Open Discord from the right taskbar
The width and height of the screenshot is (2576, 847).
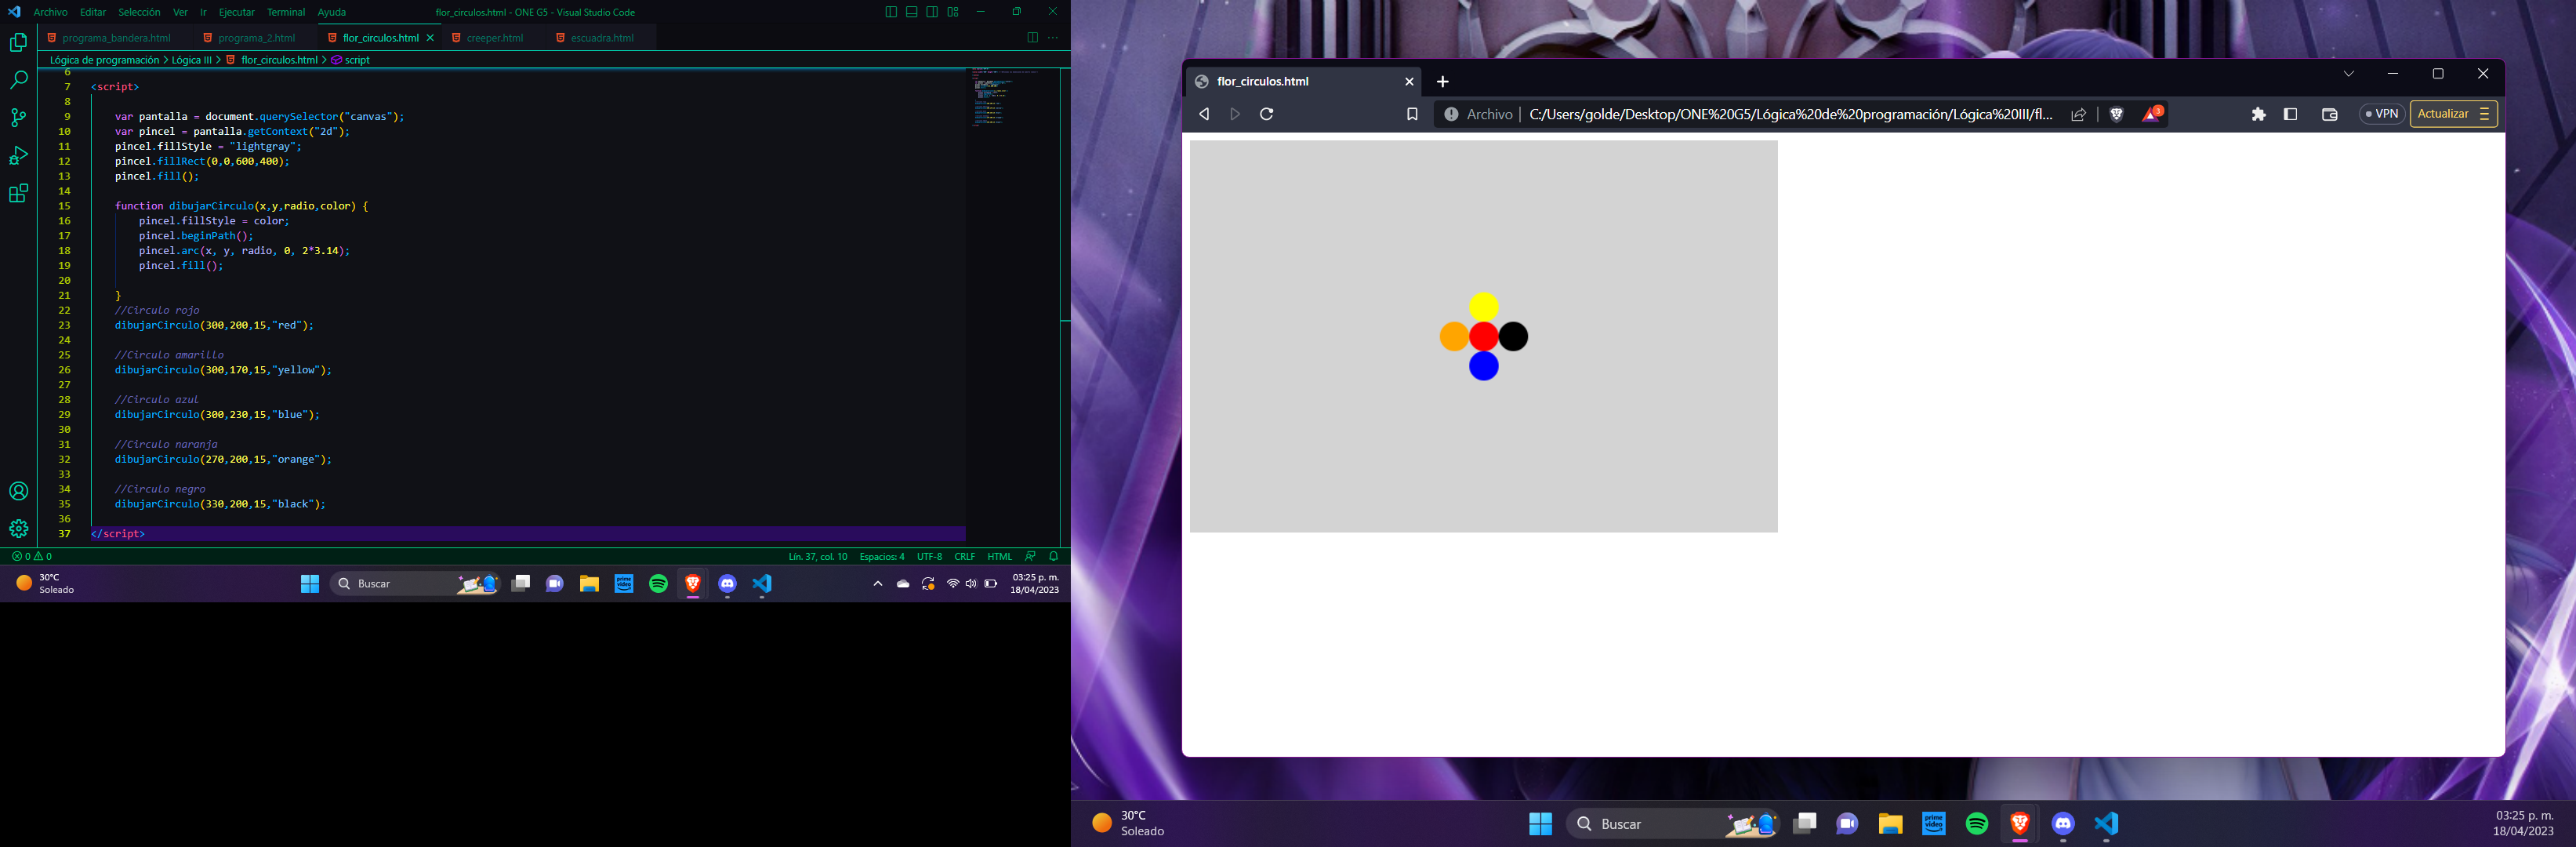click(2063, 823)
